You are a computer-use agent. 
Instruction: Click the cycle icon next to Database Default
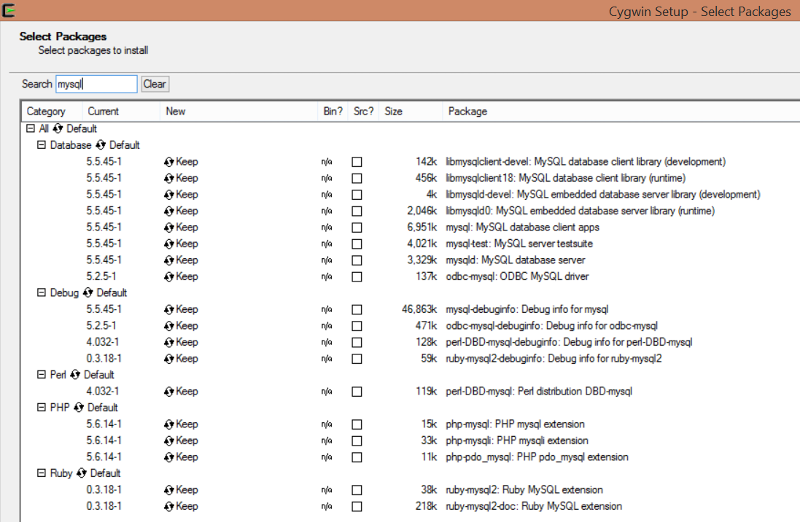(100, 145)
